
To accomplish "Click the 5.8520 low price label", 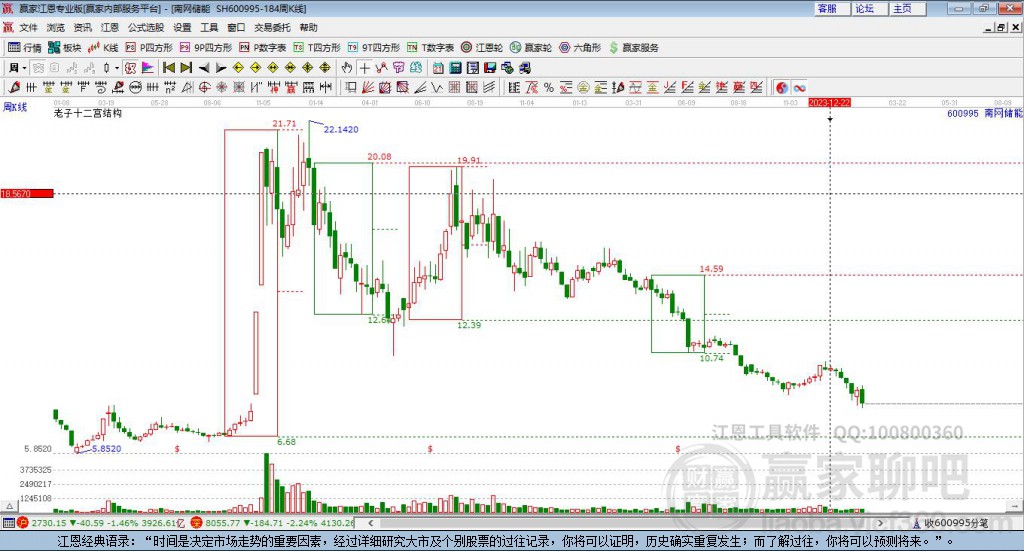I will pyautogui.click(x=106, y=449).
